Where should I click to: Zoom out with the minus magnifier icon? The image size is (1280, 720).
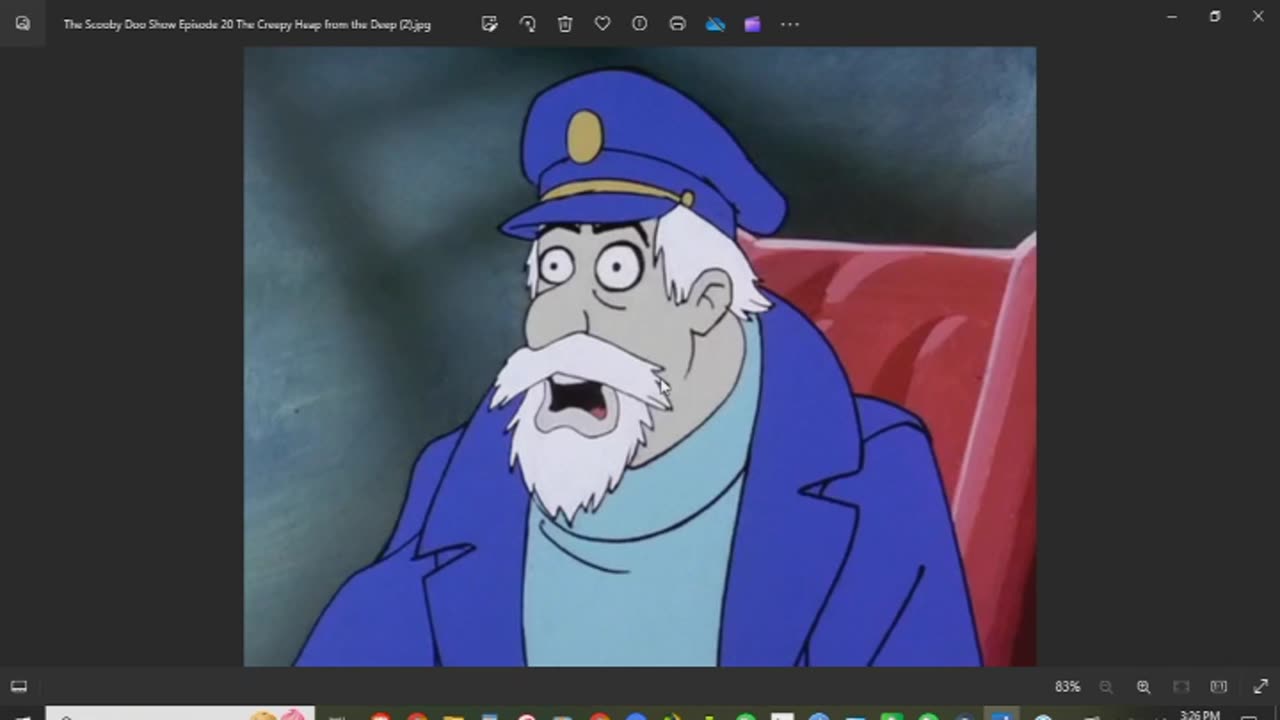click(x=1106, y=687)
